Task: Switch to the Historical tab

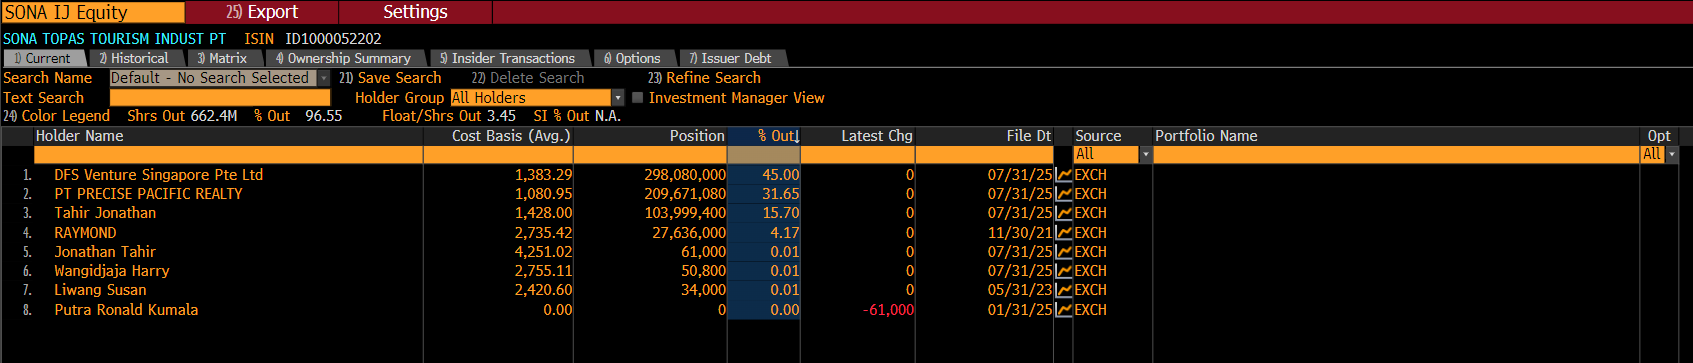Action: (133, 59)
